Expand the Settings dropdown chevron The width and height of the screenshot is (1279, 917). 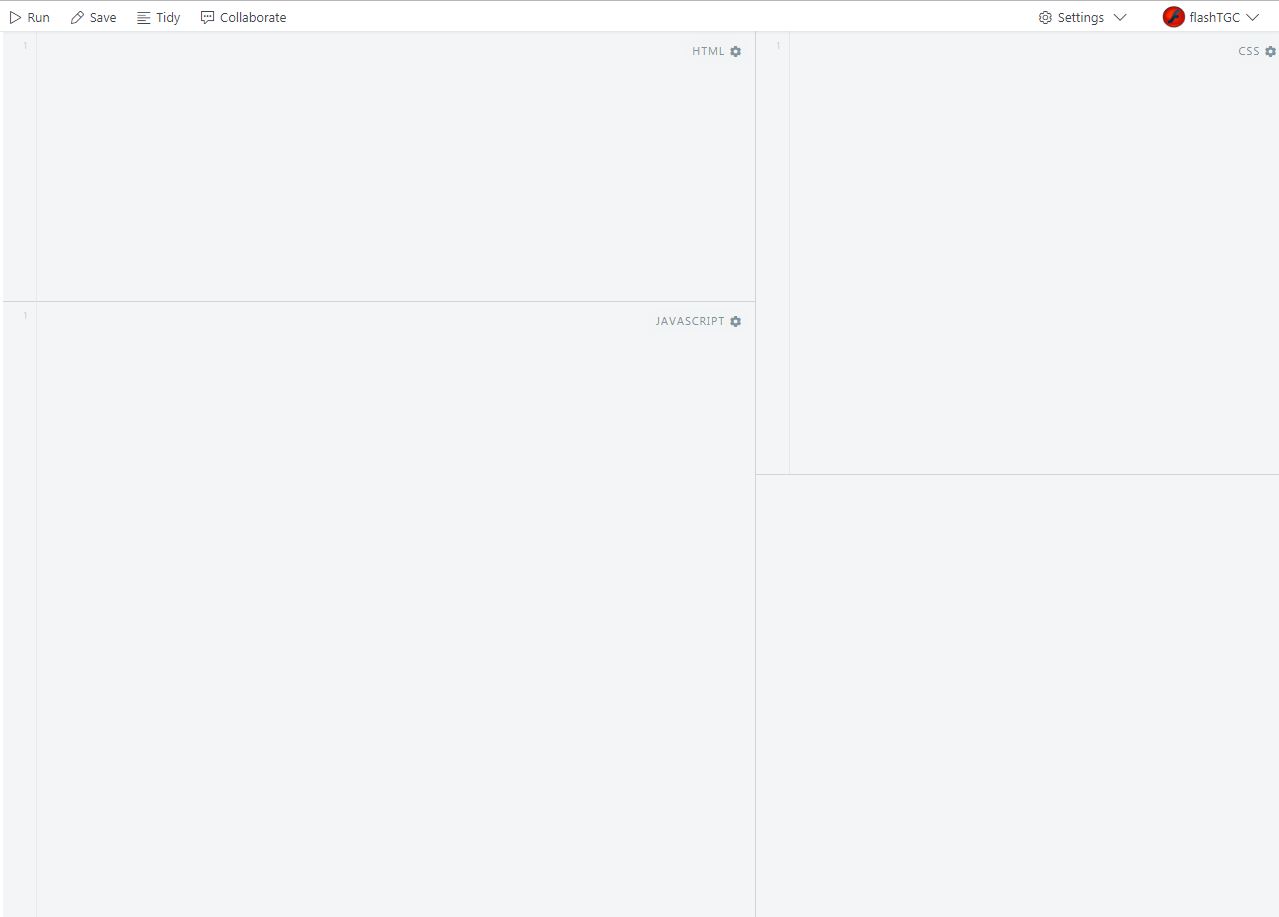pyautogui.click(x=1120, y=18)
